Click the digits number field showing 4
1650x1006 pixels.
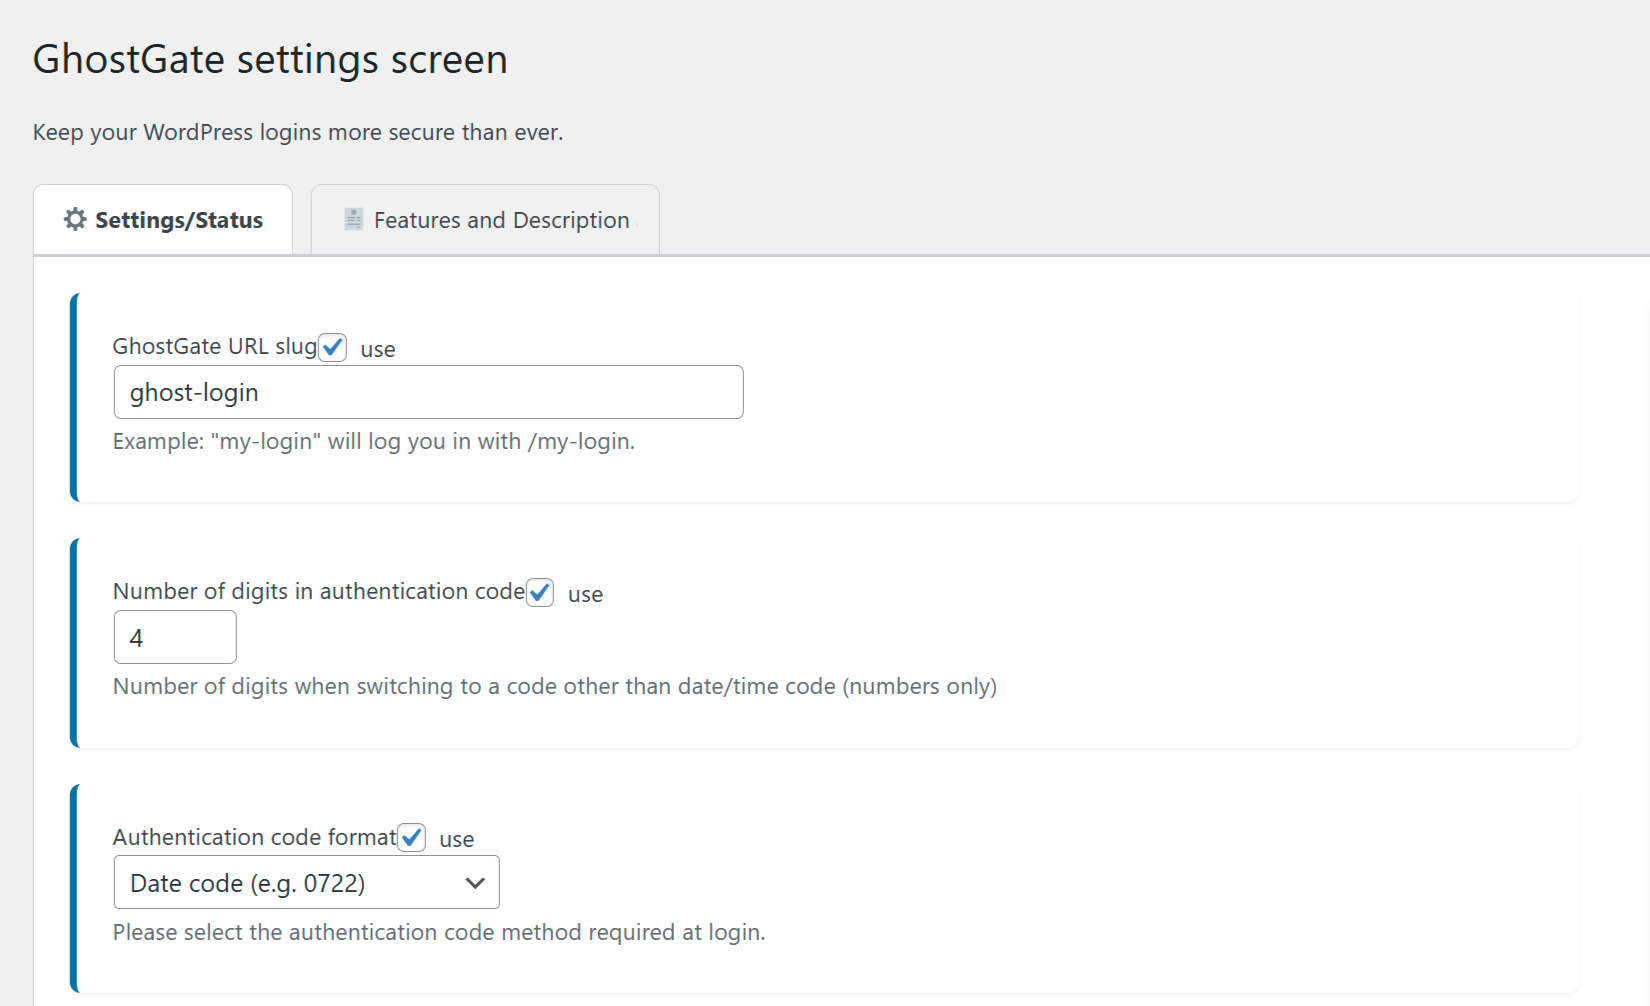(x=175, y=637)
